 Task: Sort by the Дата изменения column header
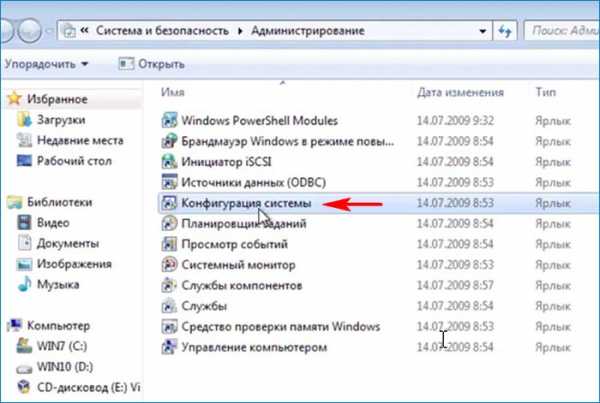(x=460, y=92)
